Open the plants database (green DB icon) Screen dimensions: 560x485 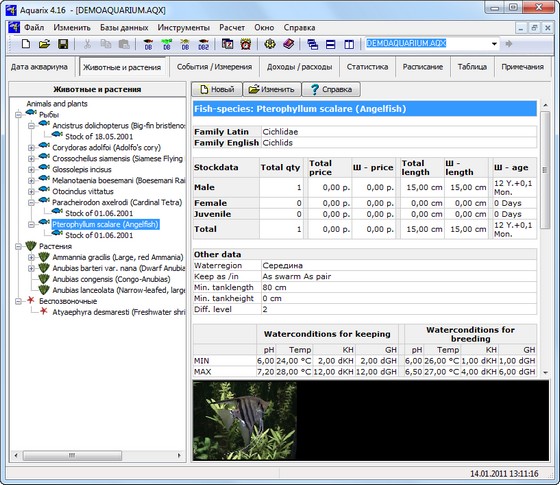pyautogui.click(x=167, y=44)
